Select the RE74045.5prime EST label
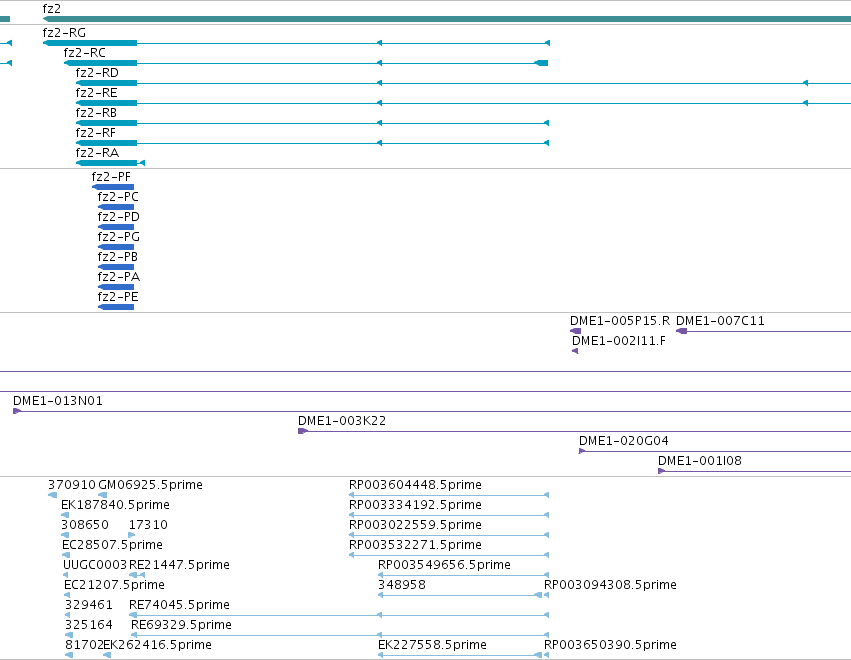The image size is (851, 660). [179, 605]
